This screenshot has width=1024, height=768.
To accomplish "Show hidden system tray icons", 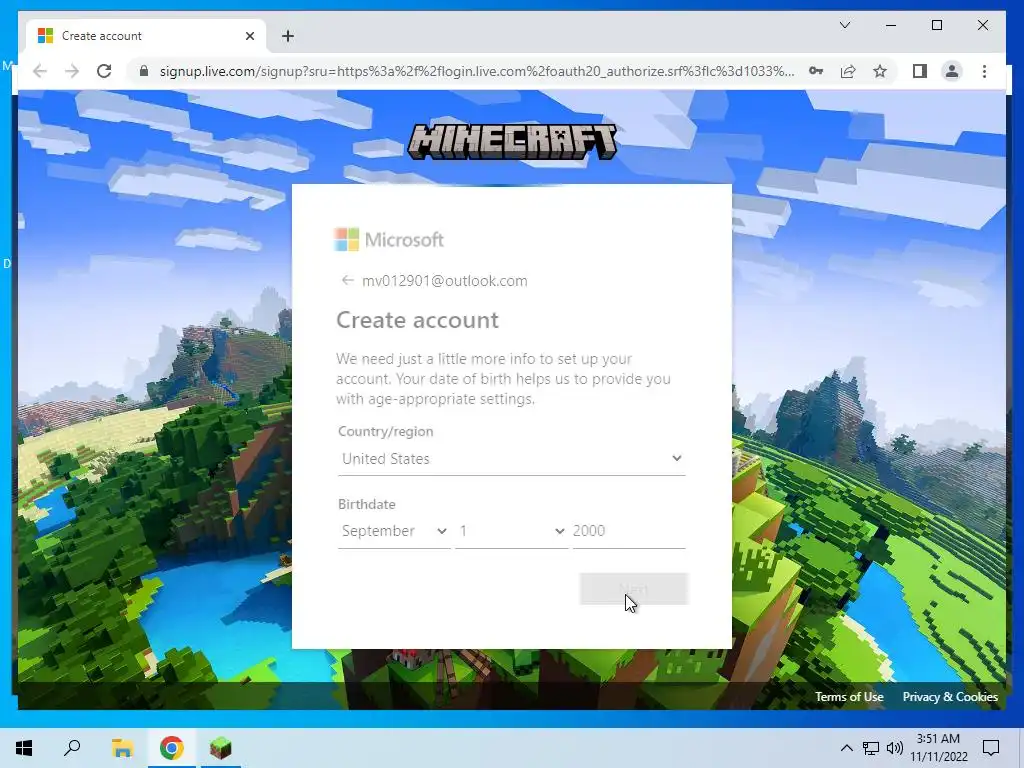I will tap(846, 748).
